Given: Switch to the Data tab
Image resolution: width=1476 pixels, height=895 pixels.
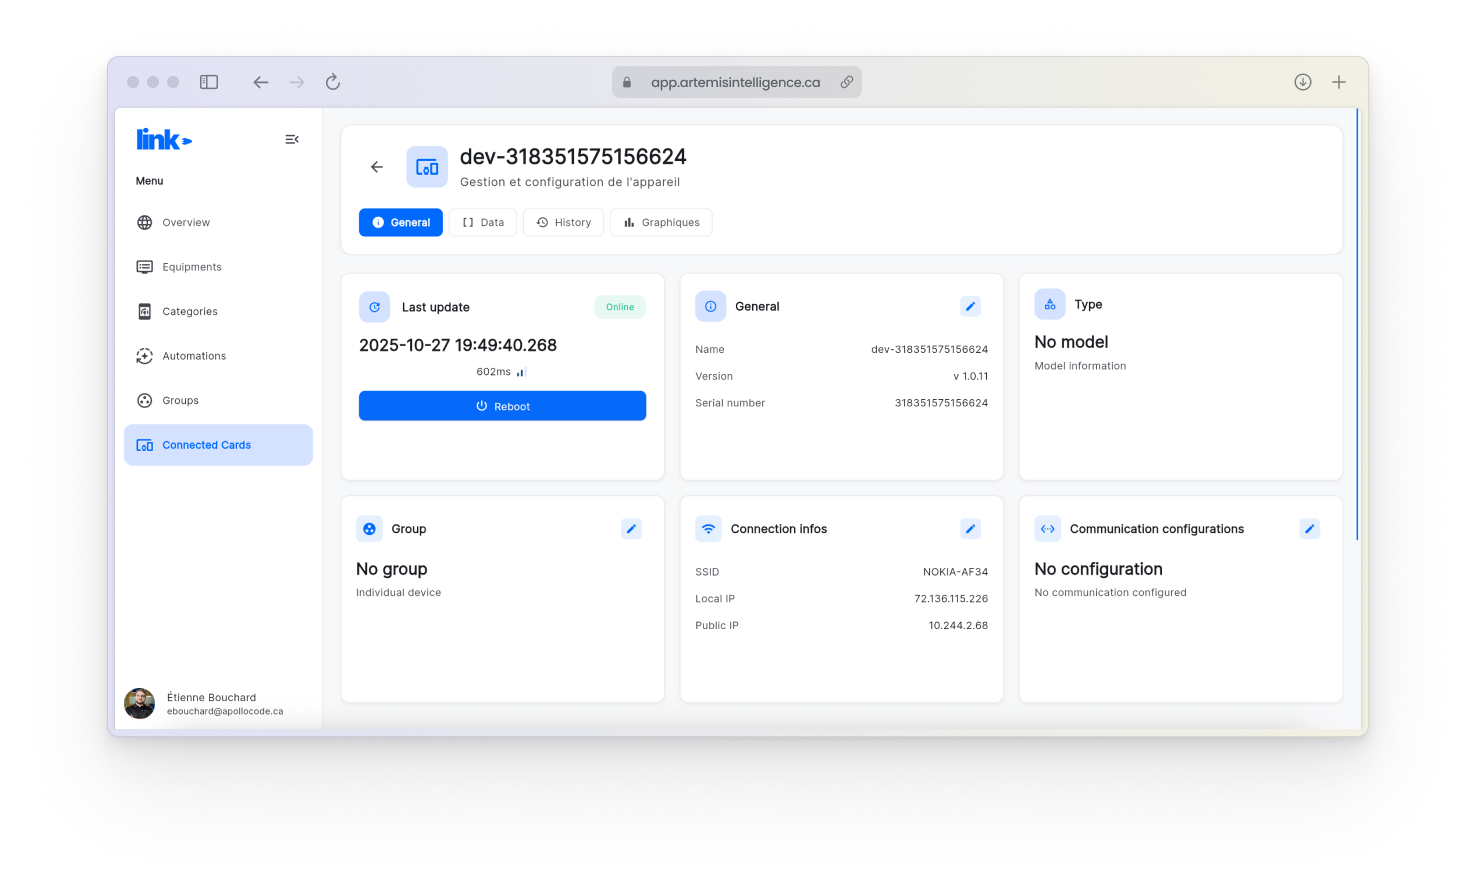Looking at the screenshot, I should [483, 222].
